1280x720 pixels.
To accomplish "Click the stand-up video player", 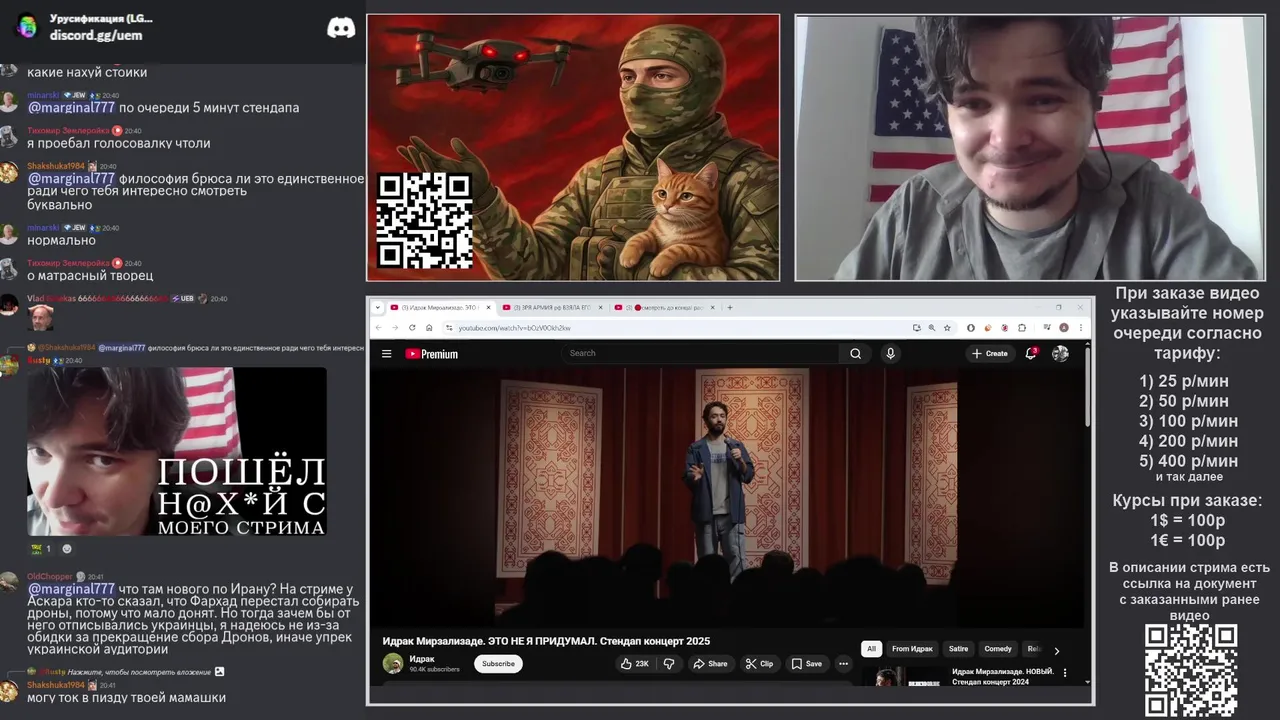I will pyautogui.click(x=726, y=497).
